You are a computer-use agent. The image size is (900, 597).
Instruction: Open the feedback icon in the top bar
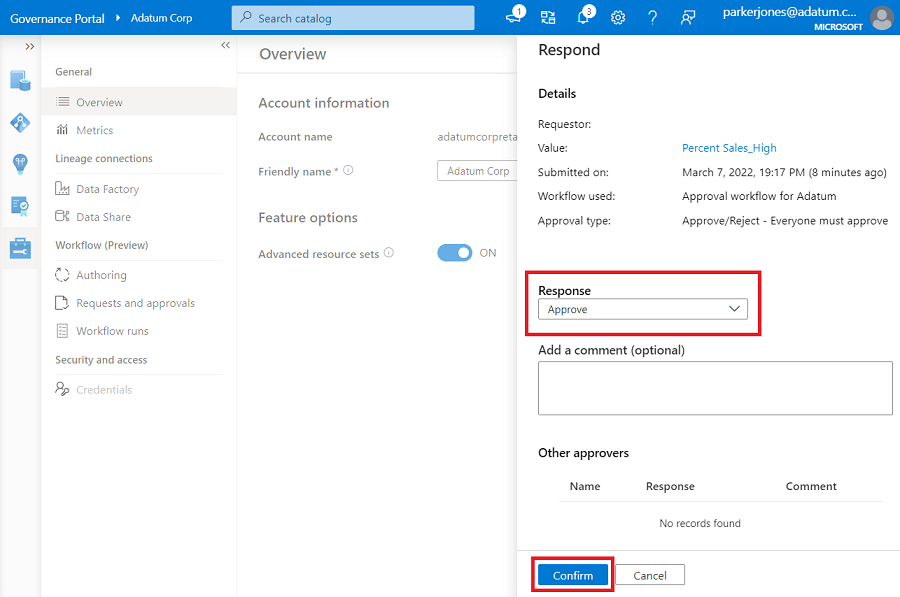[x=687, y=17]
